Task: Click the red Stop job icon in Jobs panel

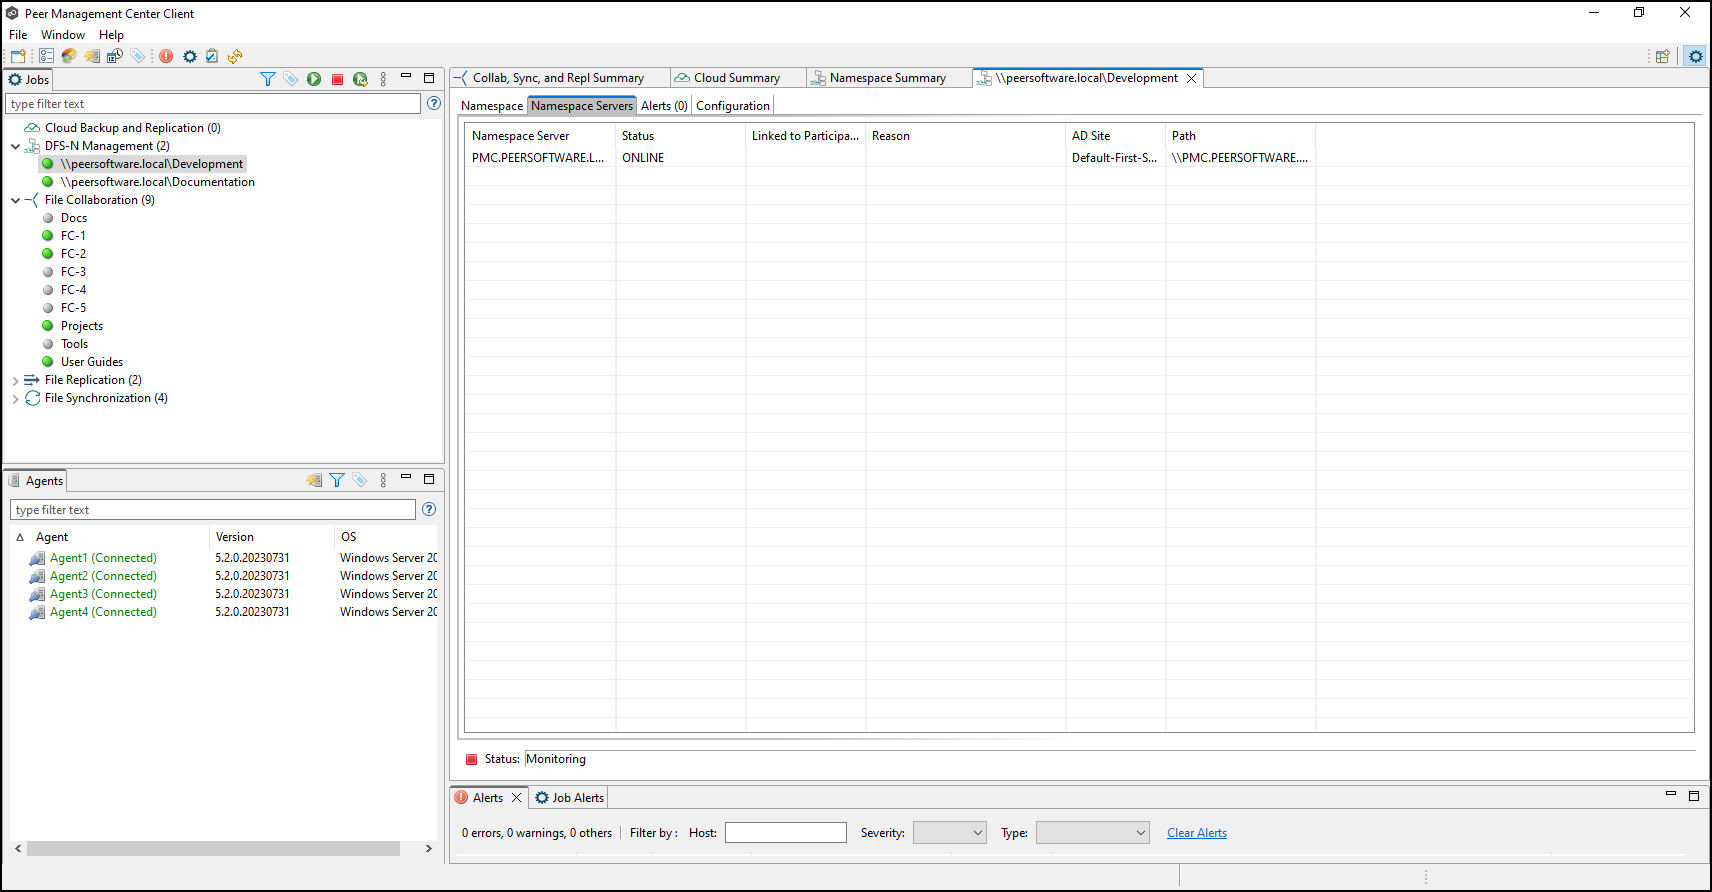Action: pyautogui.click(x=337, y=79)
